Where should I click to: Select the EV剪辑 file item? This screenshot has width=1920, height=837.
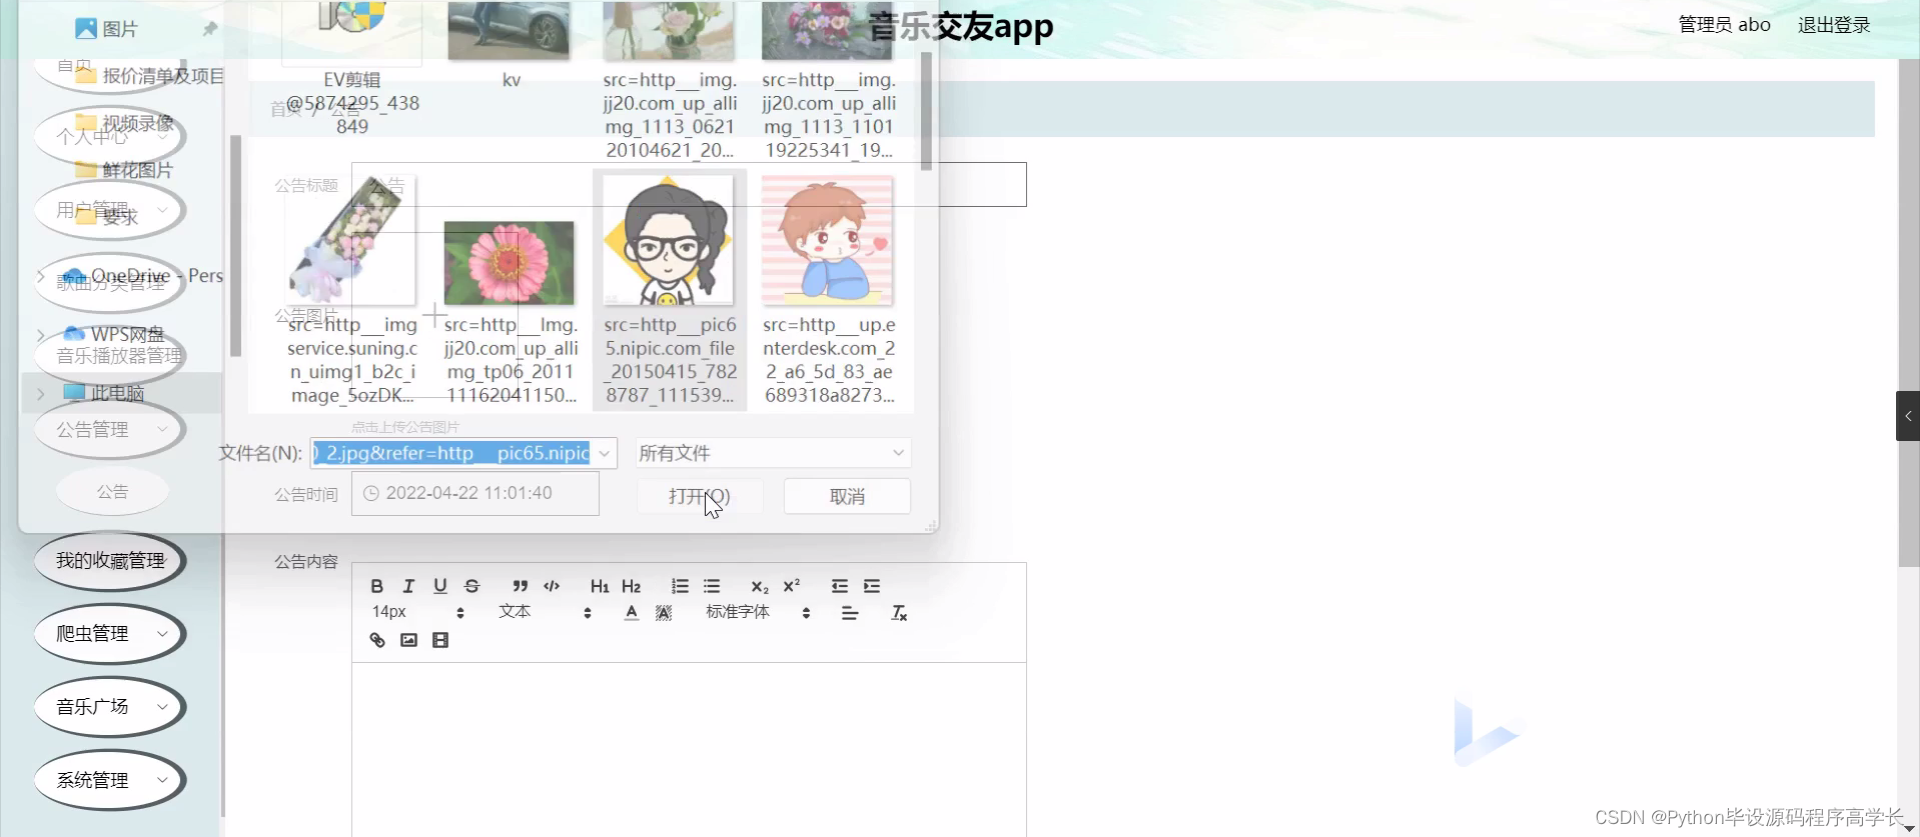pyautogui.click(x=352, y=68)
